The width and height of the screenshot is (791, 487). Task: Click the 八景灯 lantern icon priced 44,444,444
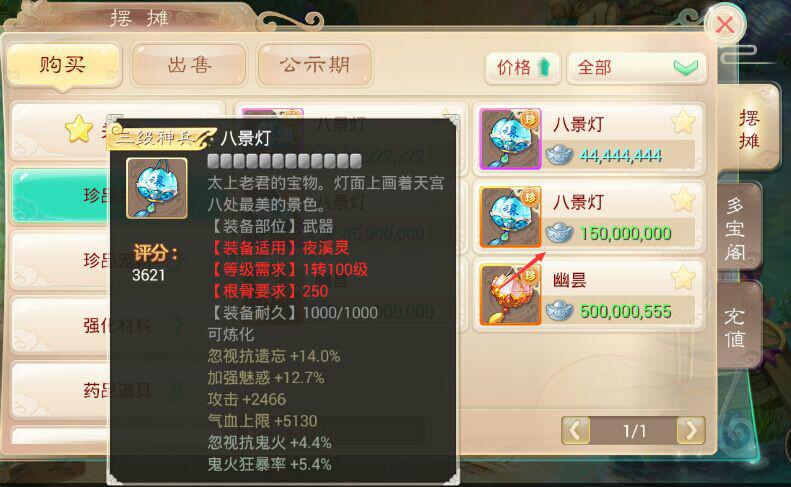pyautogui.click(x=511, y=139)
